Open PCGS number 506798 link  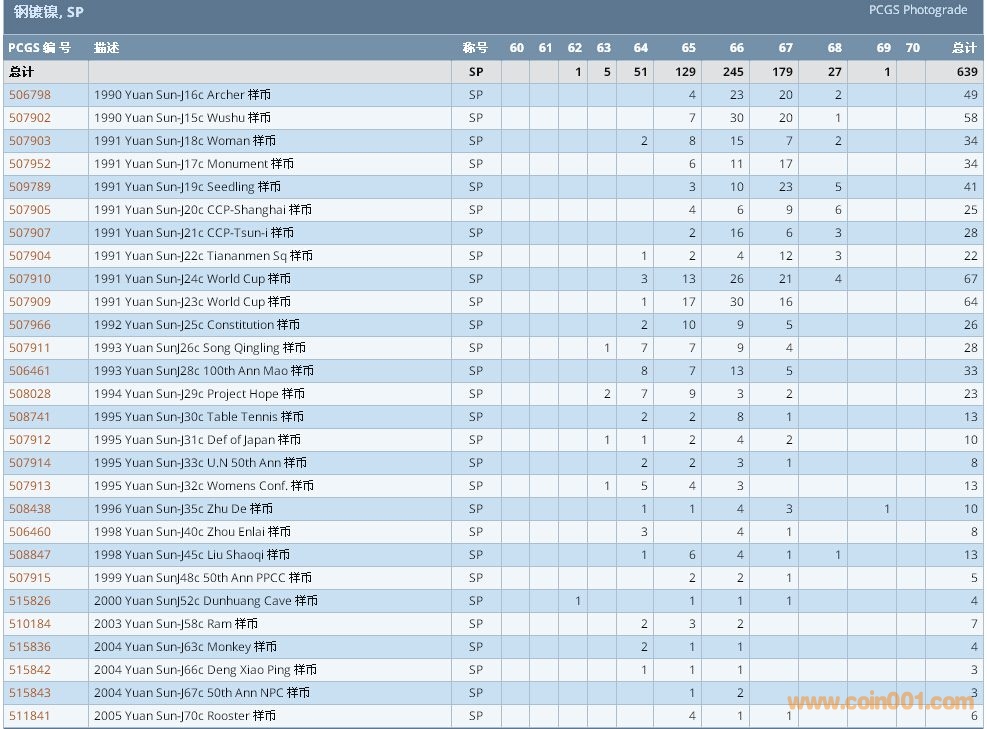click(30, 95)
